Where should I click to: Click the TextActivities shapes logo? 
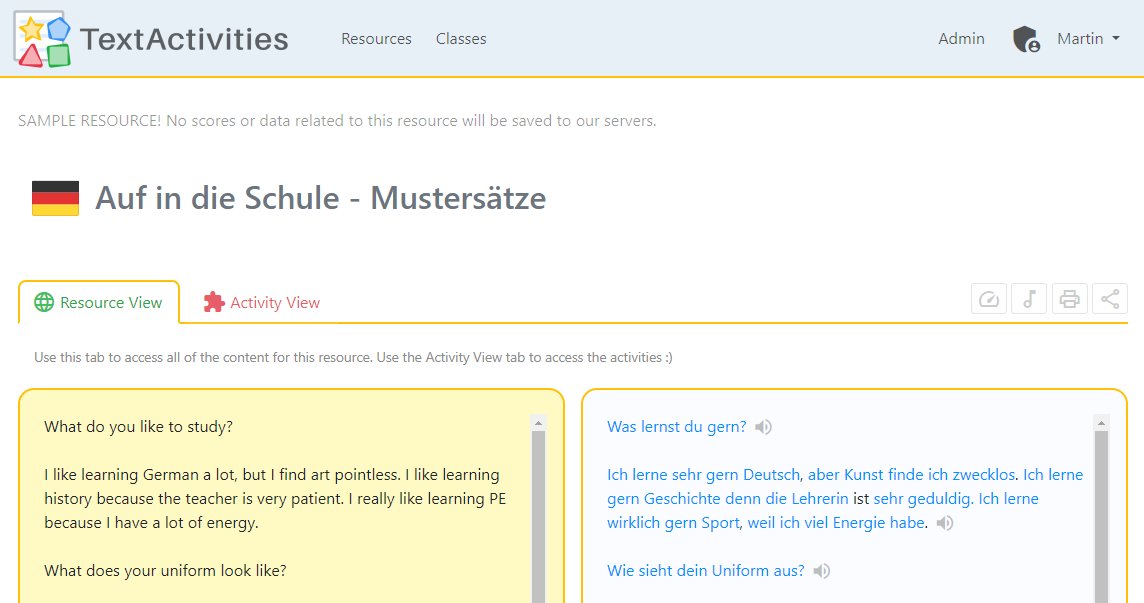click(x=42, y=39)
